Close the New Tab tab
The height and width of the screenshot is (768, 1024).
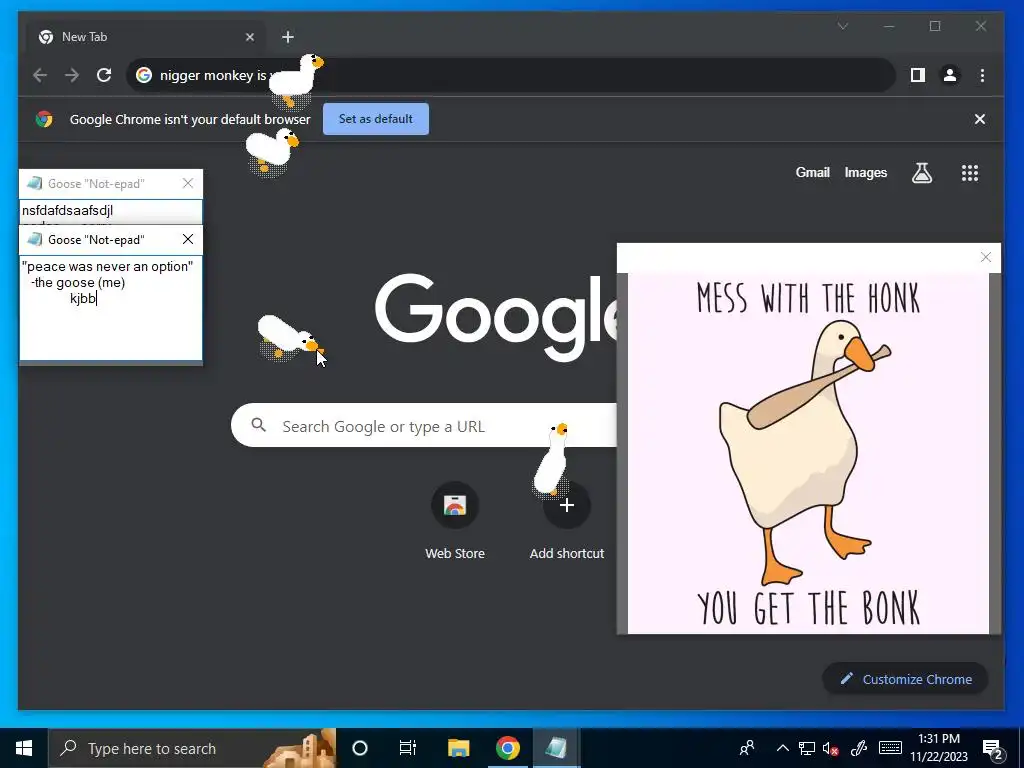[x=249, y=37]
